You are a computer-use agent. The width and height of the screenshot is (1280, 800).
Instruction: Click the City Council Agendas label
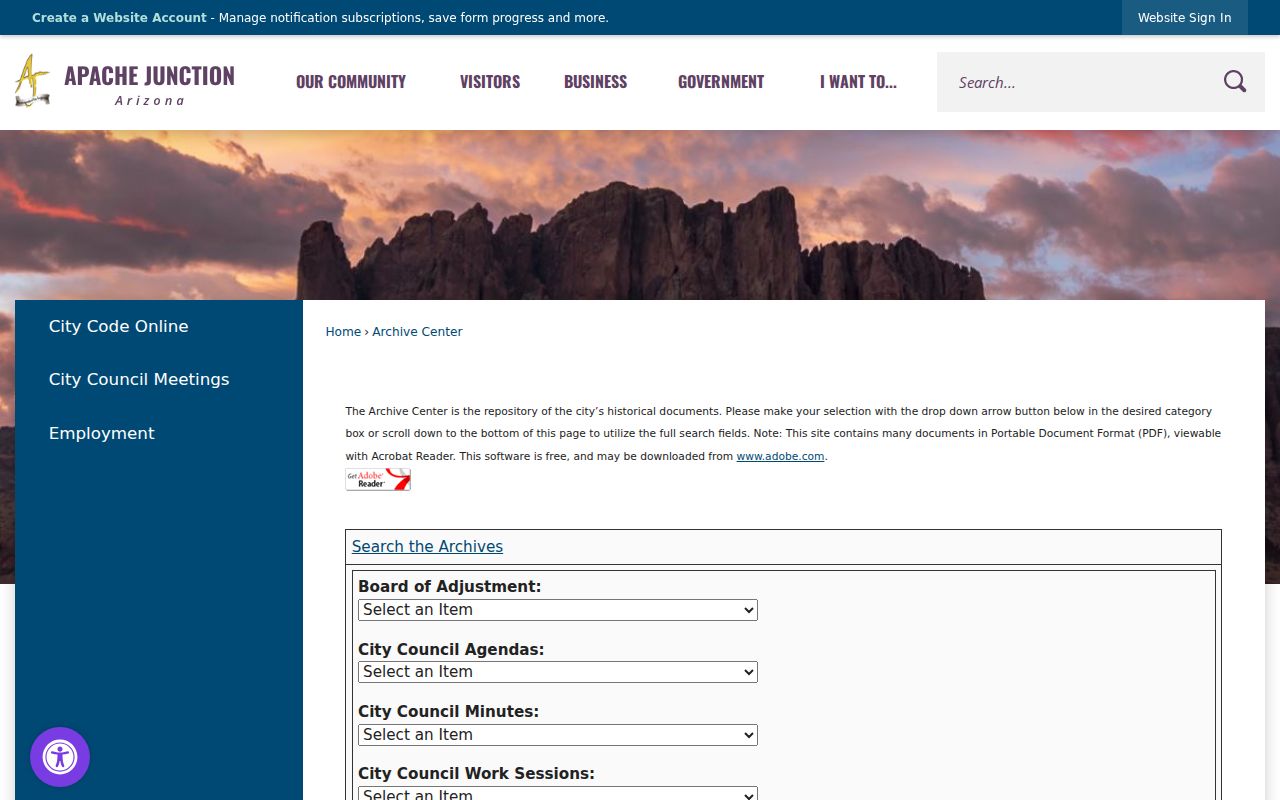click(451, 649)
